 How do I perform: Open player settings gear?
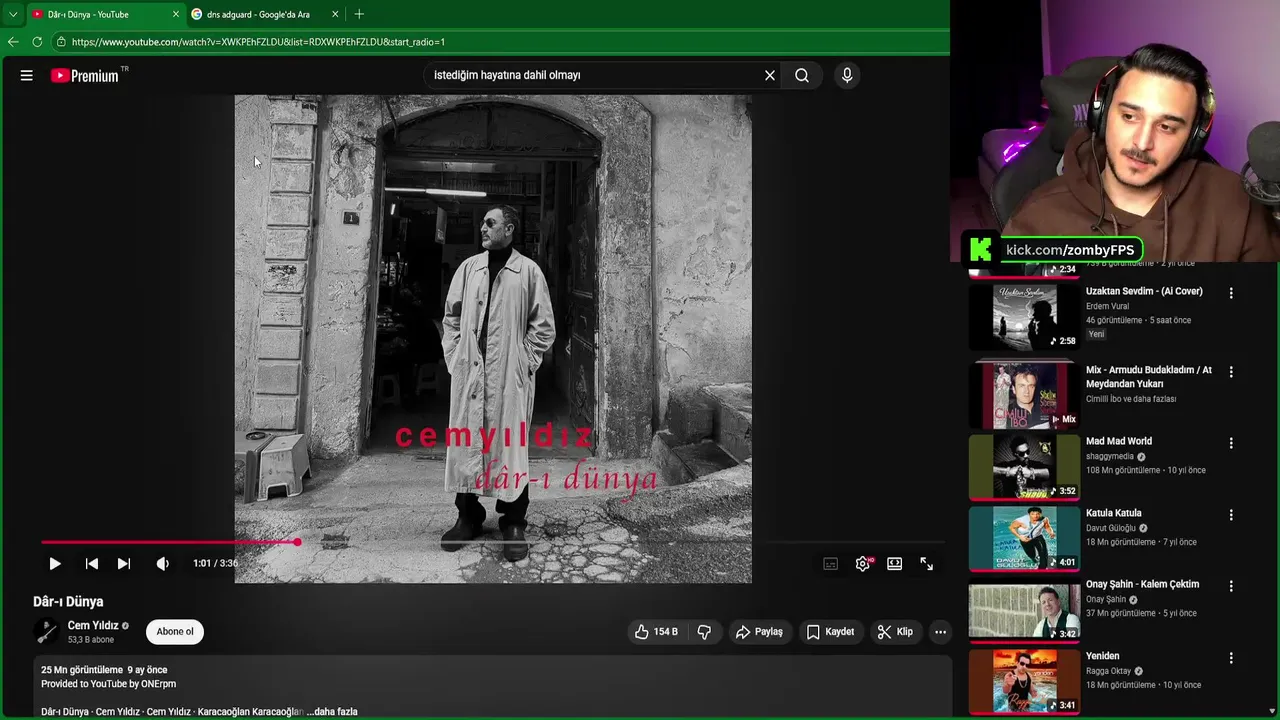863,564
